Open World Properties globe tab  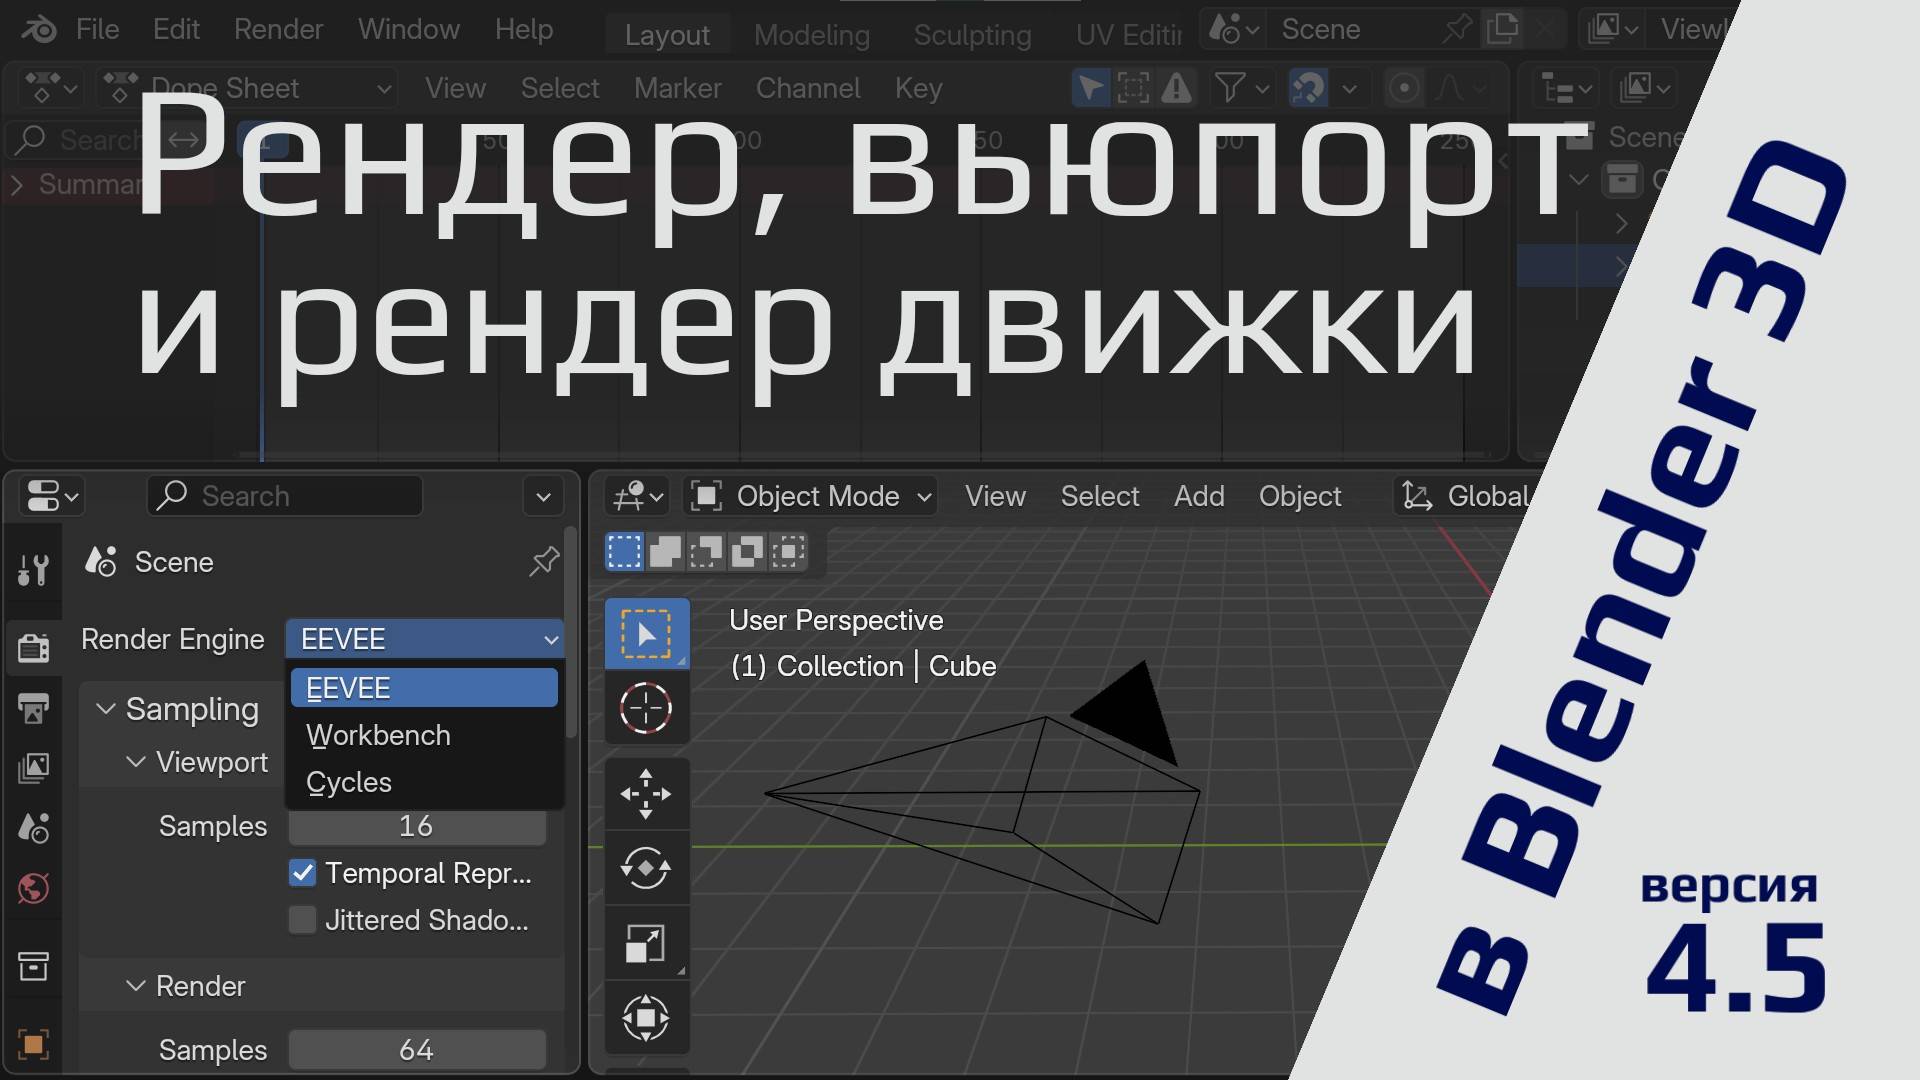(34, 887)
